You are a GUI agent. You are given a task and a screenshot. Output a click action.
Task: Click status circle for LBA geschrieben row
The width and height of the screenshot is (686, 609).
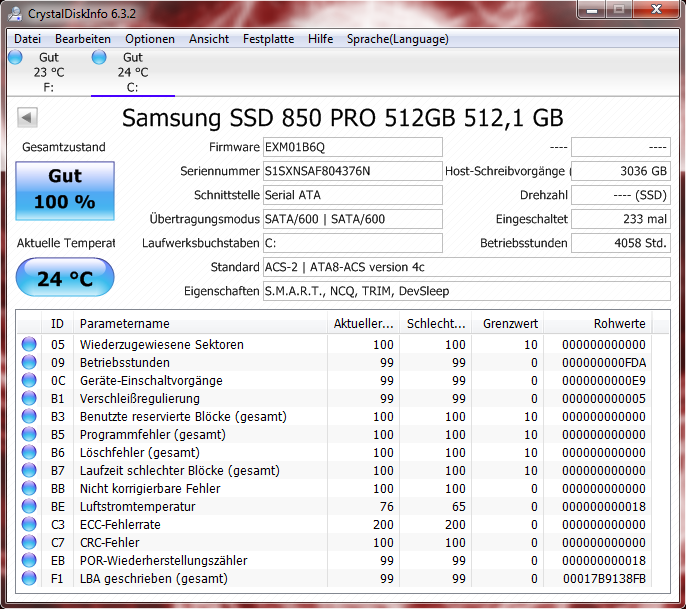[x=29, y=578]
